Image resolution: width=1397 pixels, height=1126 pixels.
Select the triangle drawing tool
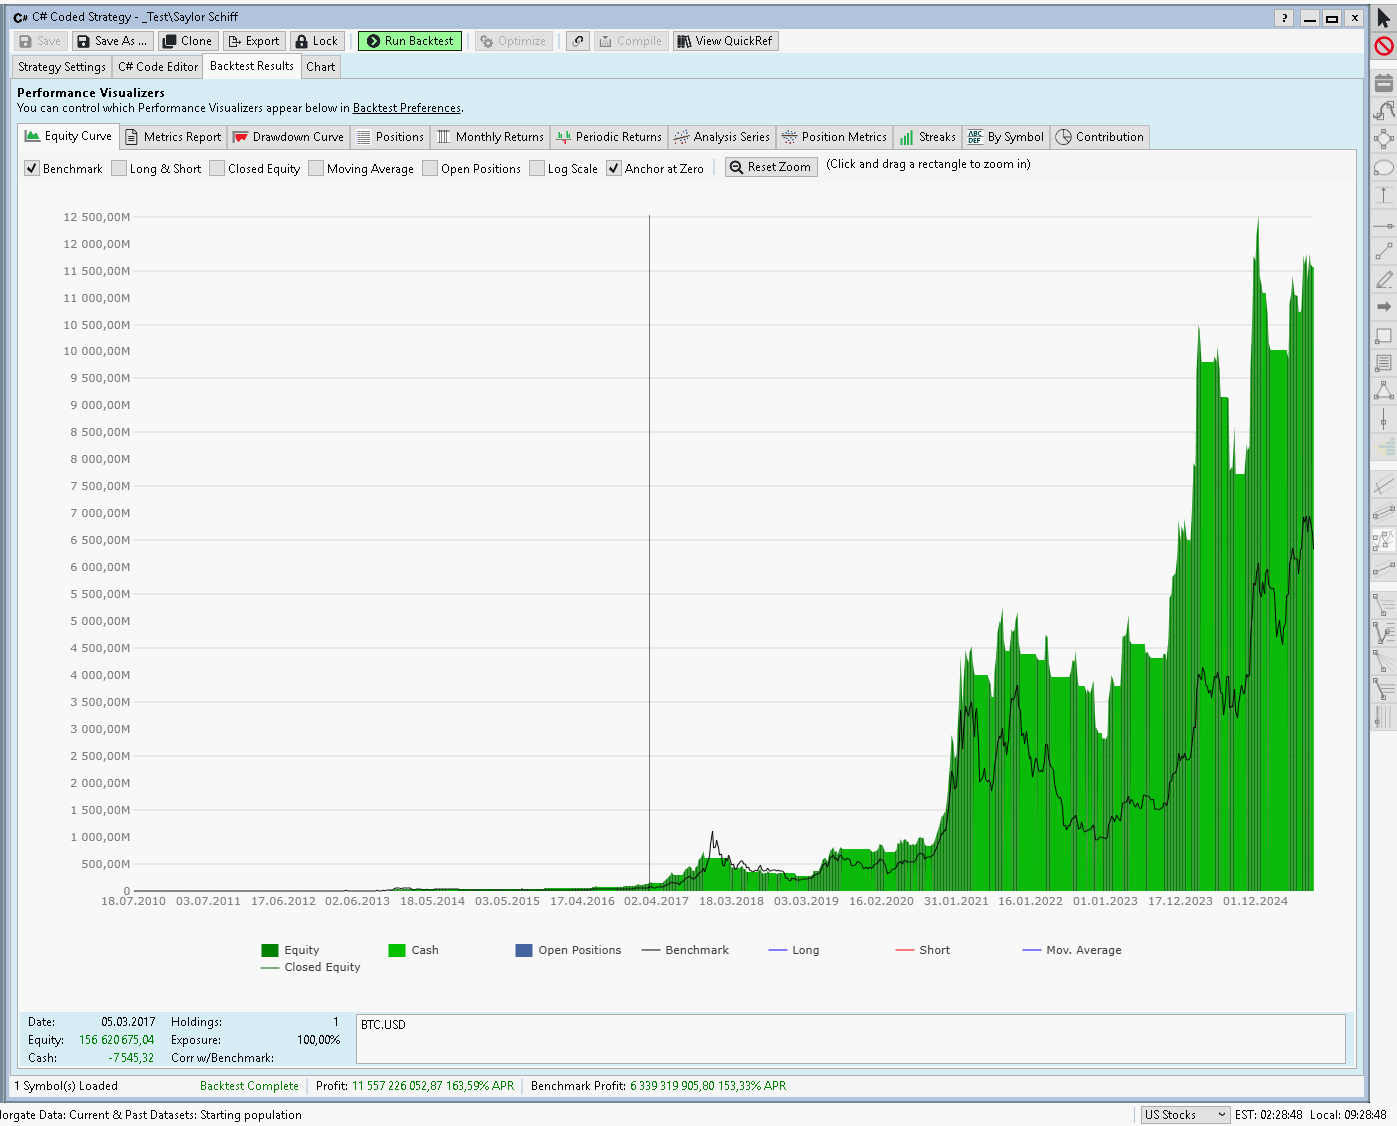tap(1384, 390)
